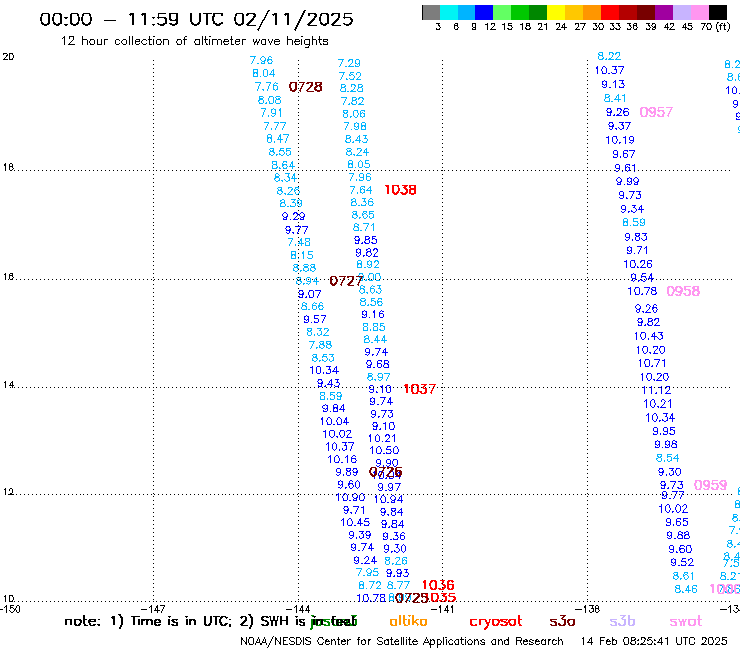Click subtitle "12 hour collection of altimeter wave heights"
Image resolution: width=740 pixels, height=650 pixels.
point(194,41)
